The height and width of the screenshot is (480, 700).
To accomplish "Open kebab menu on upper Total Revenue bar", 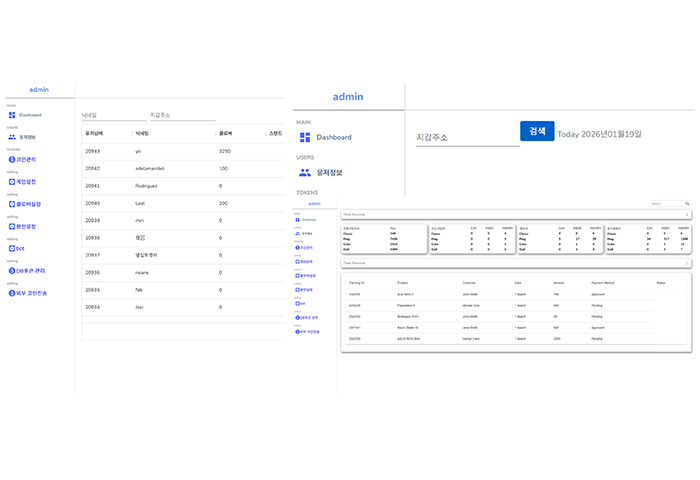I will tap(687, 215).
